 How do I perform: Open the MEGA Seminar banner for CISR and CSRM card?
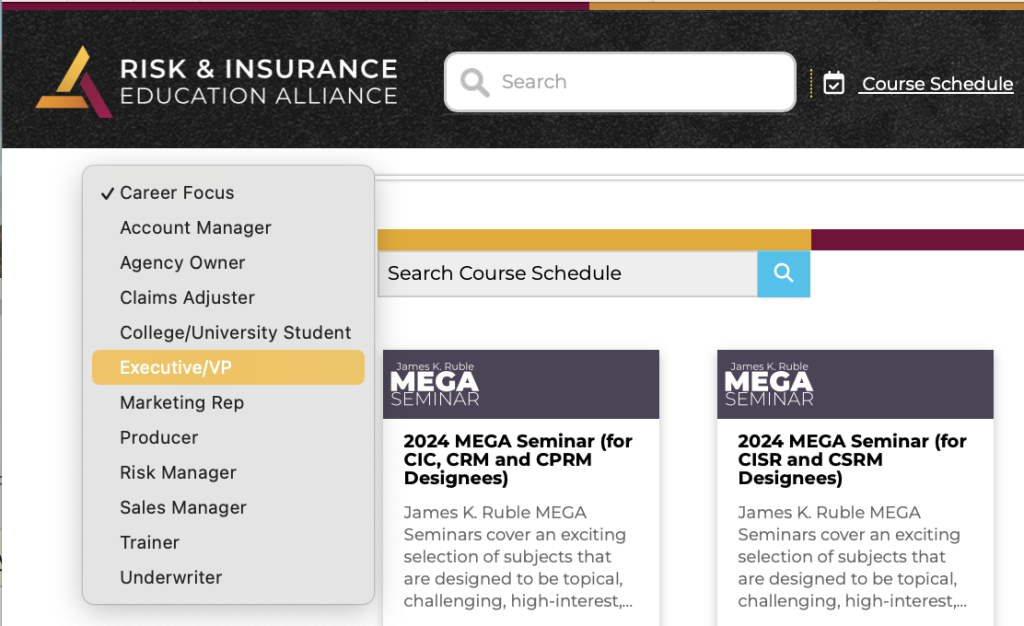point(855,384)
